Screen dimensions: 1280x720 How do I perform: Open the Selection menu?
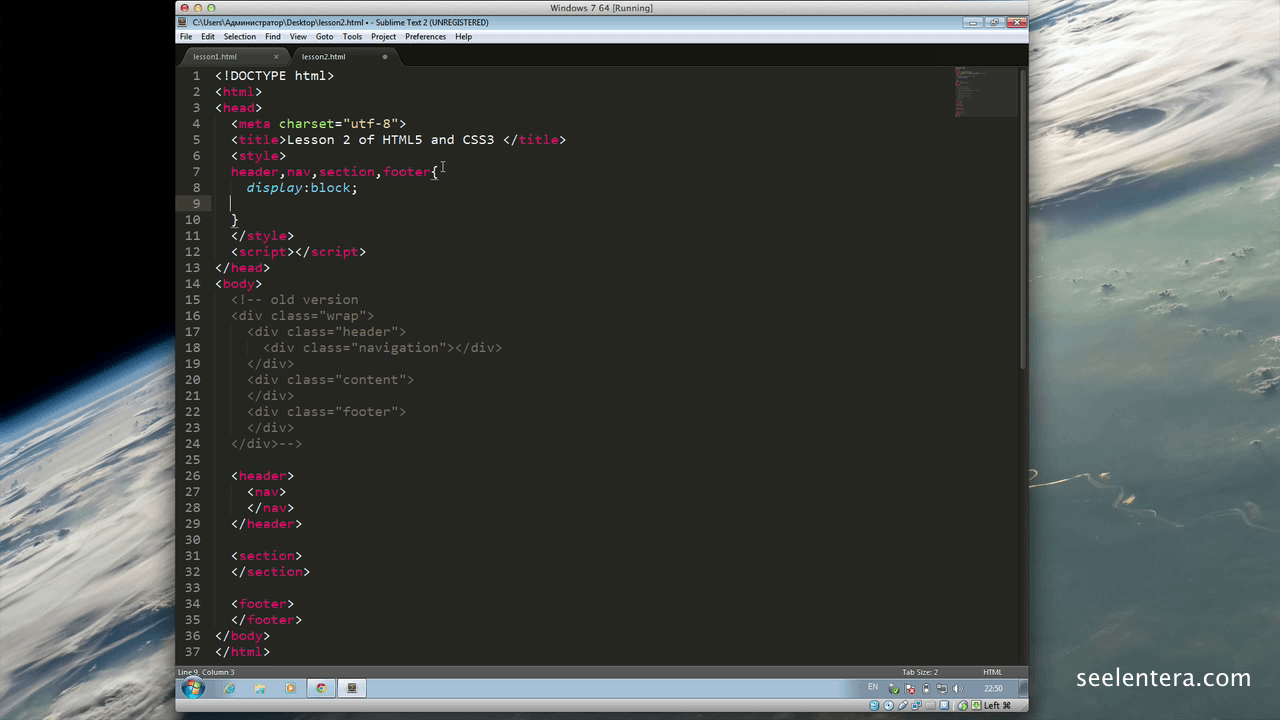(x=240, y=36)
